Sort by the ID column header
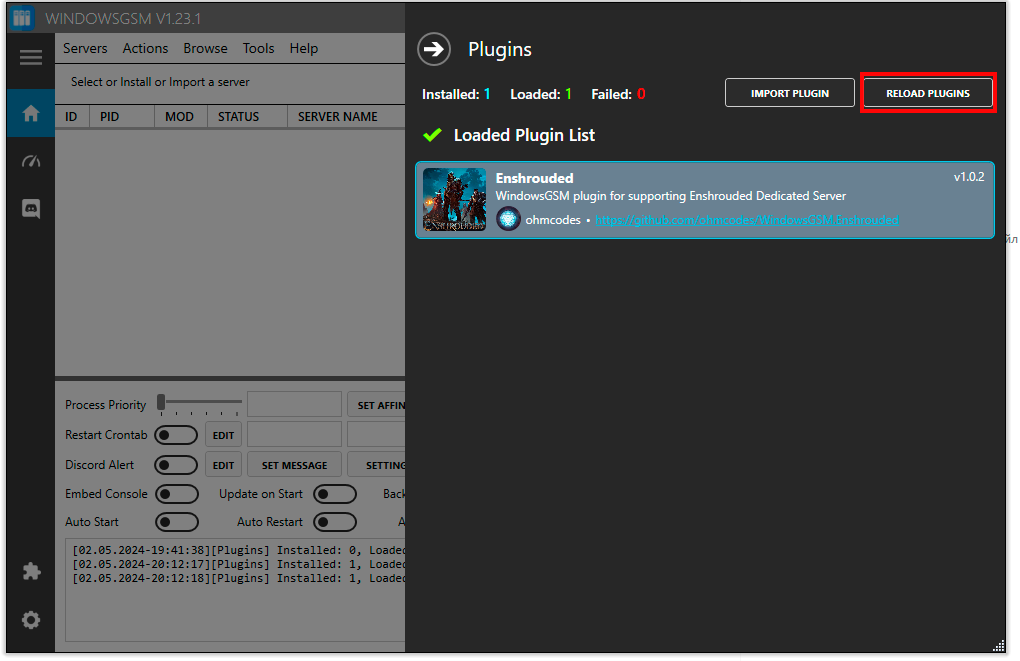This screenshot has width=1020, height=661. pos(72,116)
